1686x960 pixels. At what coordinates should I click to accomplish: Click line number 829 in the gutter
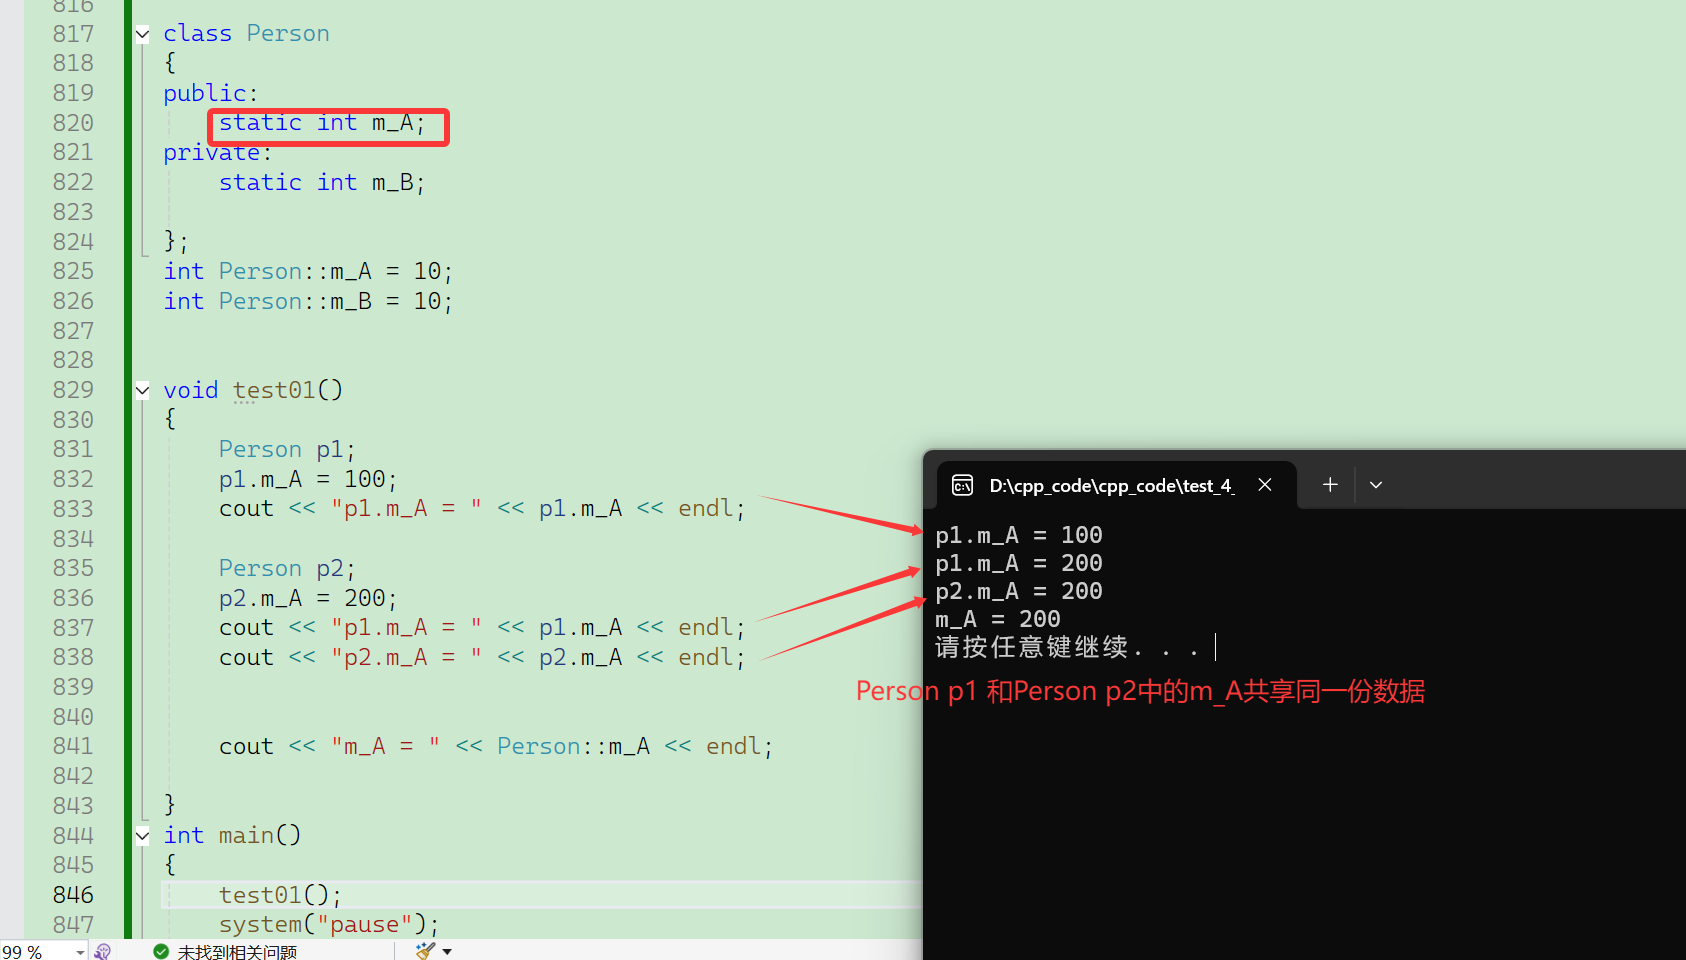(x=73, y=390)
